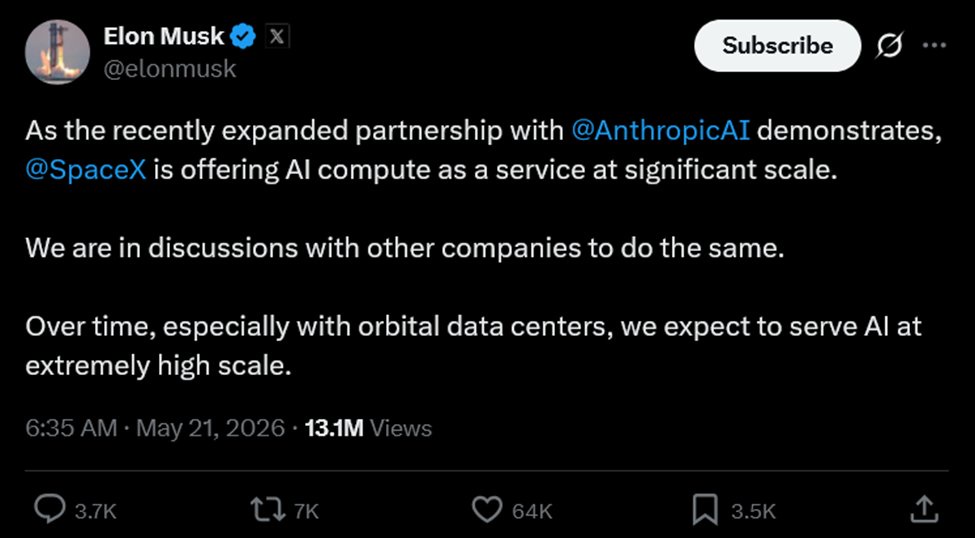Open the @SpaceX mention link
The image size is (975, 538).
click(x=86, y=170)
